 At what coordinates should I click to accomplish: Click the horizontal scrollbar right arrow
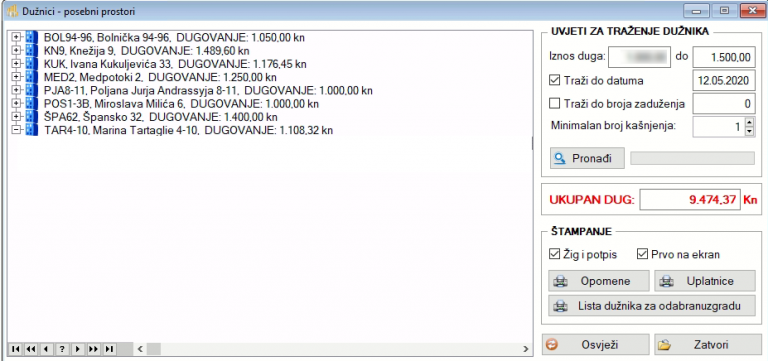coord(526,349)
